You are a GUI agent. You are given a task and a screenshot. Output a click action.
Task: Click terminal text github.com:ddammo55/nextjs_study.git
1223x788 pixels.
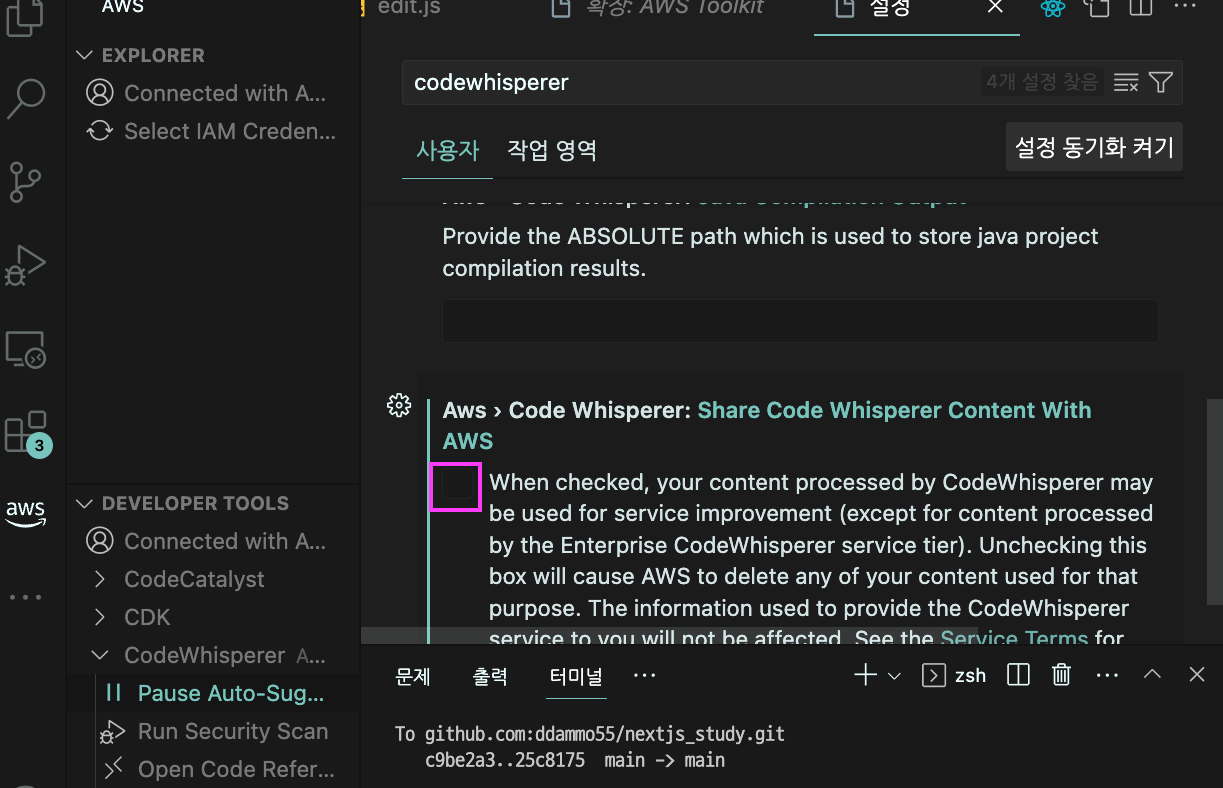(x=604, y=734)
